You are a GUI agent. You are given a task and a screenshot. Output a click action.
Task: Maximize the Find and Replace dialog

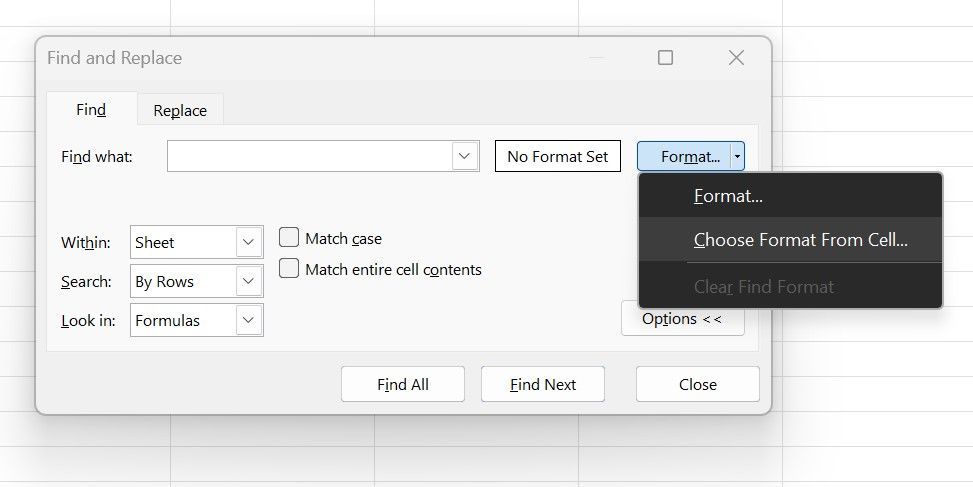point(665,58)
